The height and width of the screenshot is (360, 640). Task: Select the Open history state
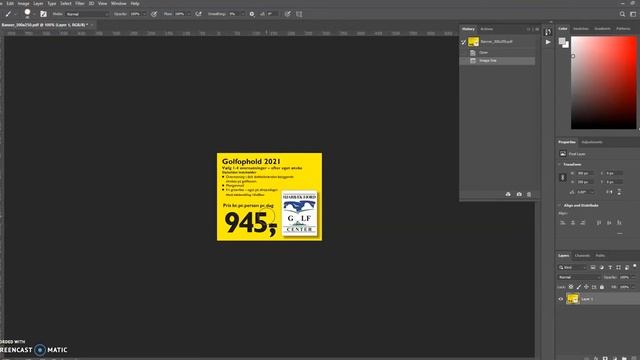(498, 52)
